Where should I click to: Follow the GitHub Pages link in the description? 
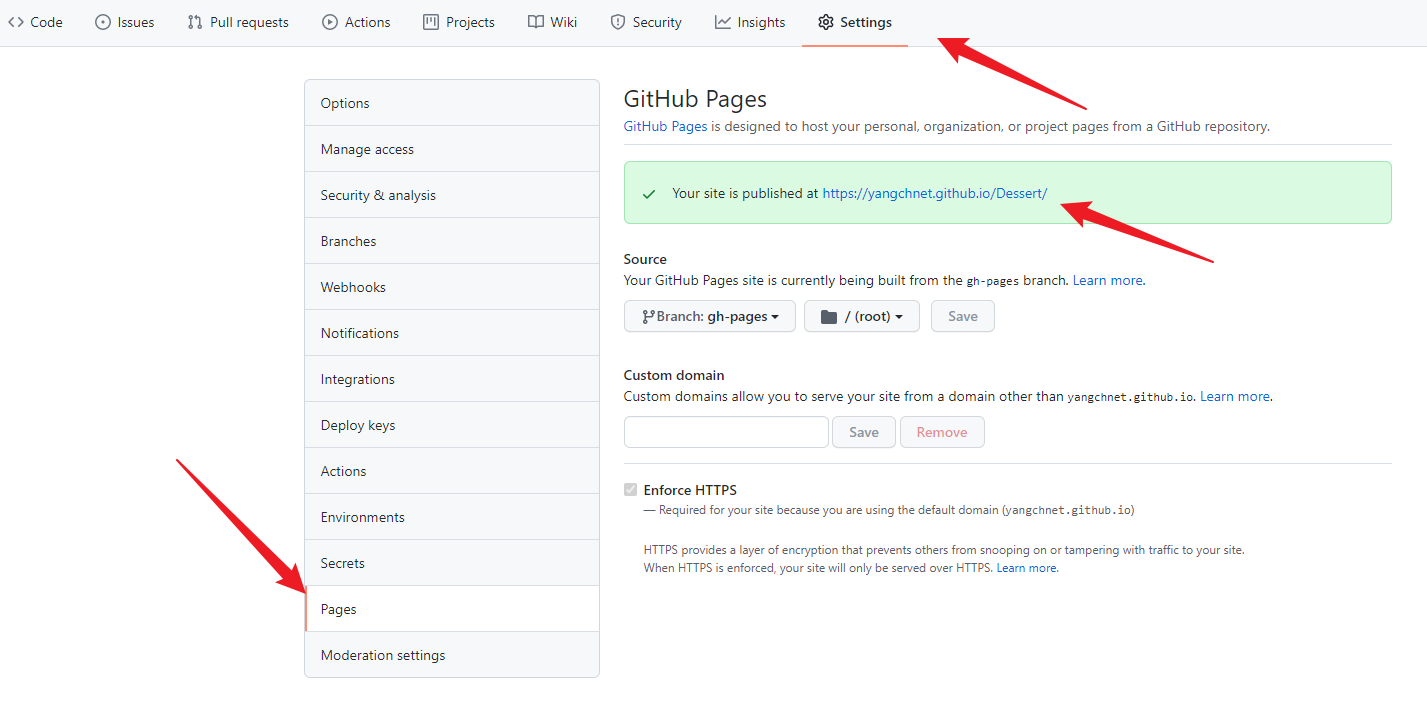(x=665, y=126)
